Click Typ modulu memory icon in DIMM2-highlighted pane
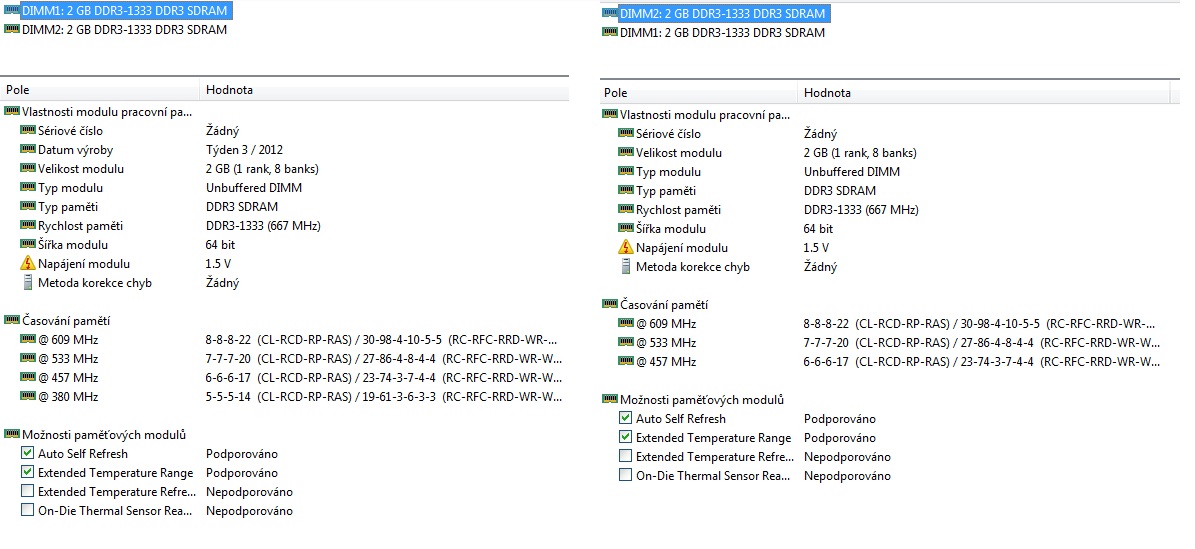 pos(626,172)
